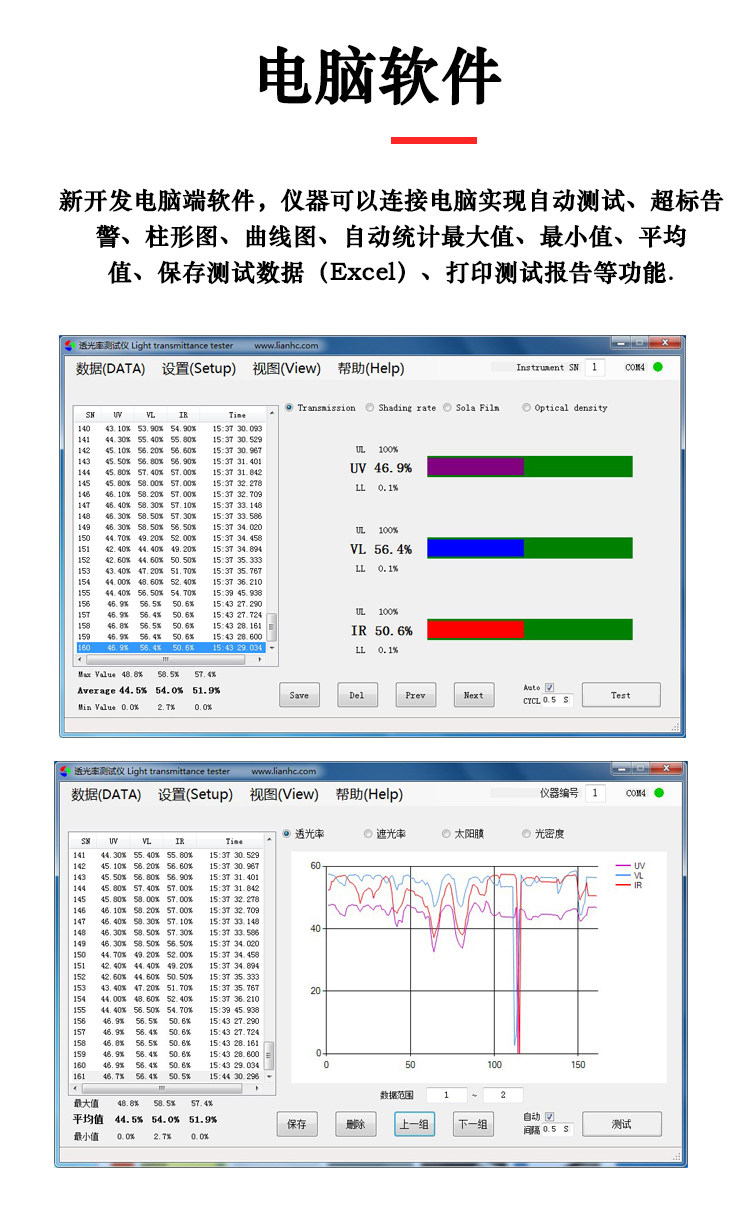This screenshot has width=750, height=1232.
Task: Click the app logo in lower window title bar
Action: (67, 771)
